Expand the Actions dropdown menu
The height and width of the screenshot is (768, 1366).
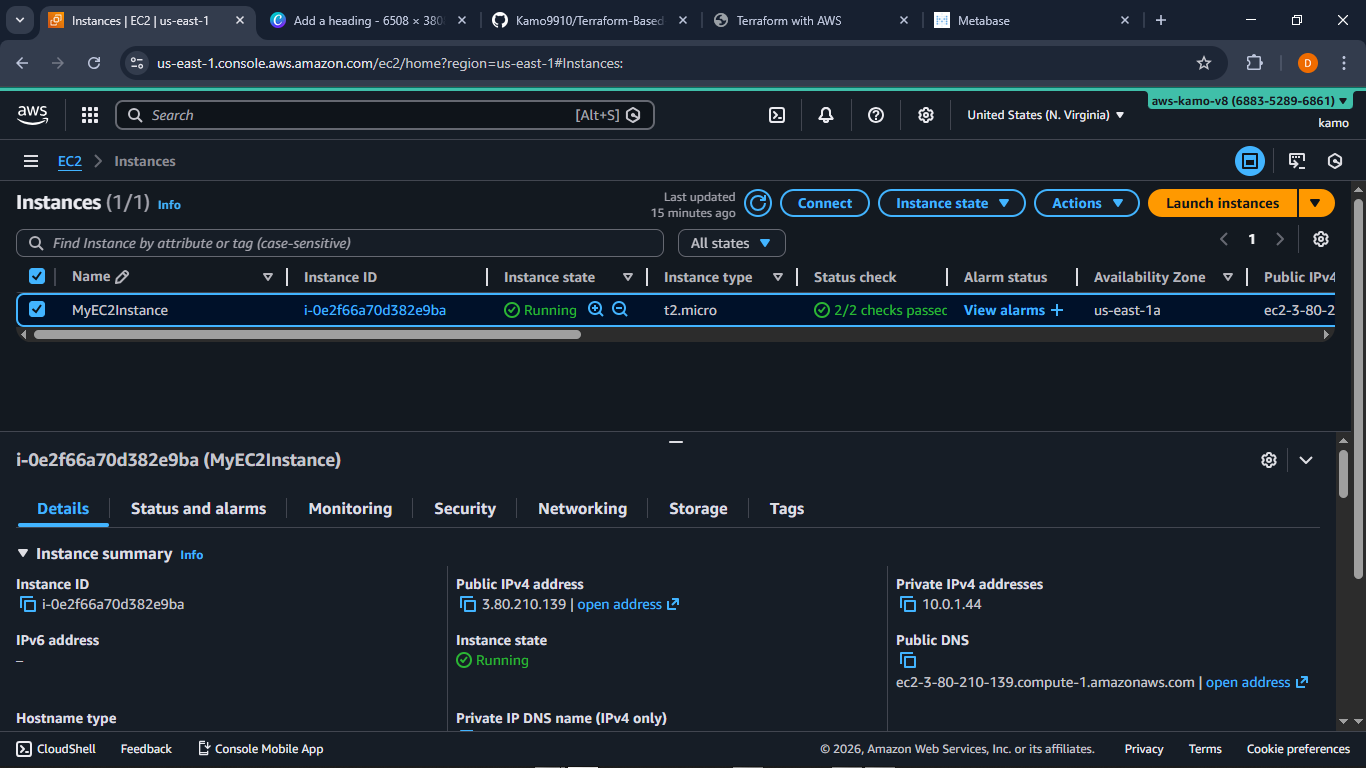(1086, 203)
